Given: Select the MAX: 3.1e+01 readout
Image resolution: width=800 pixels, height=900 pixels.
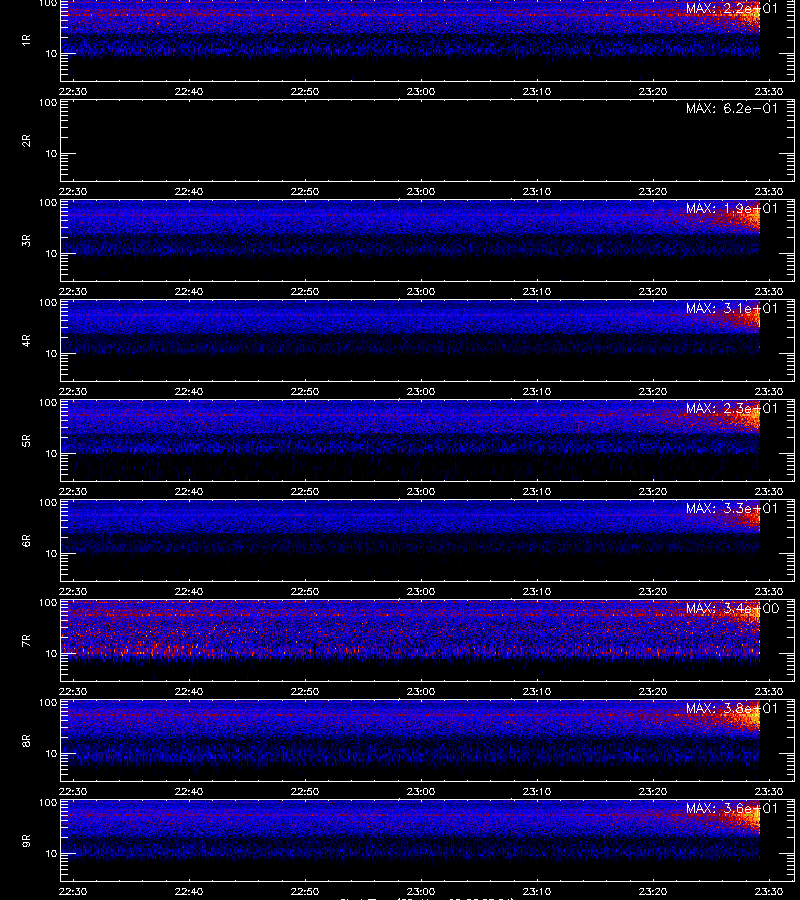Looking at the screenshot, I should 732,308.
